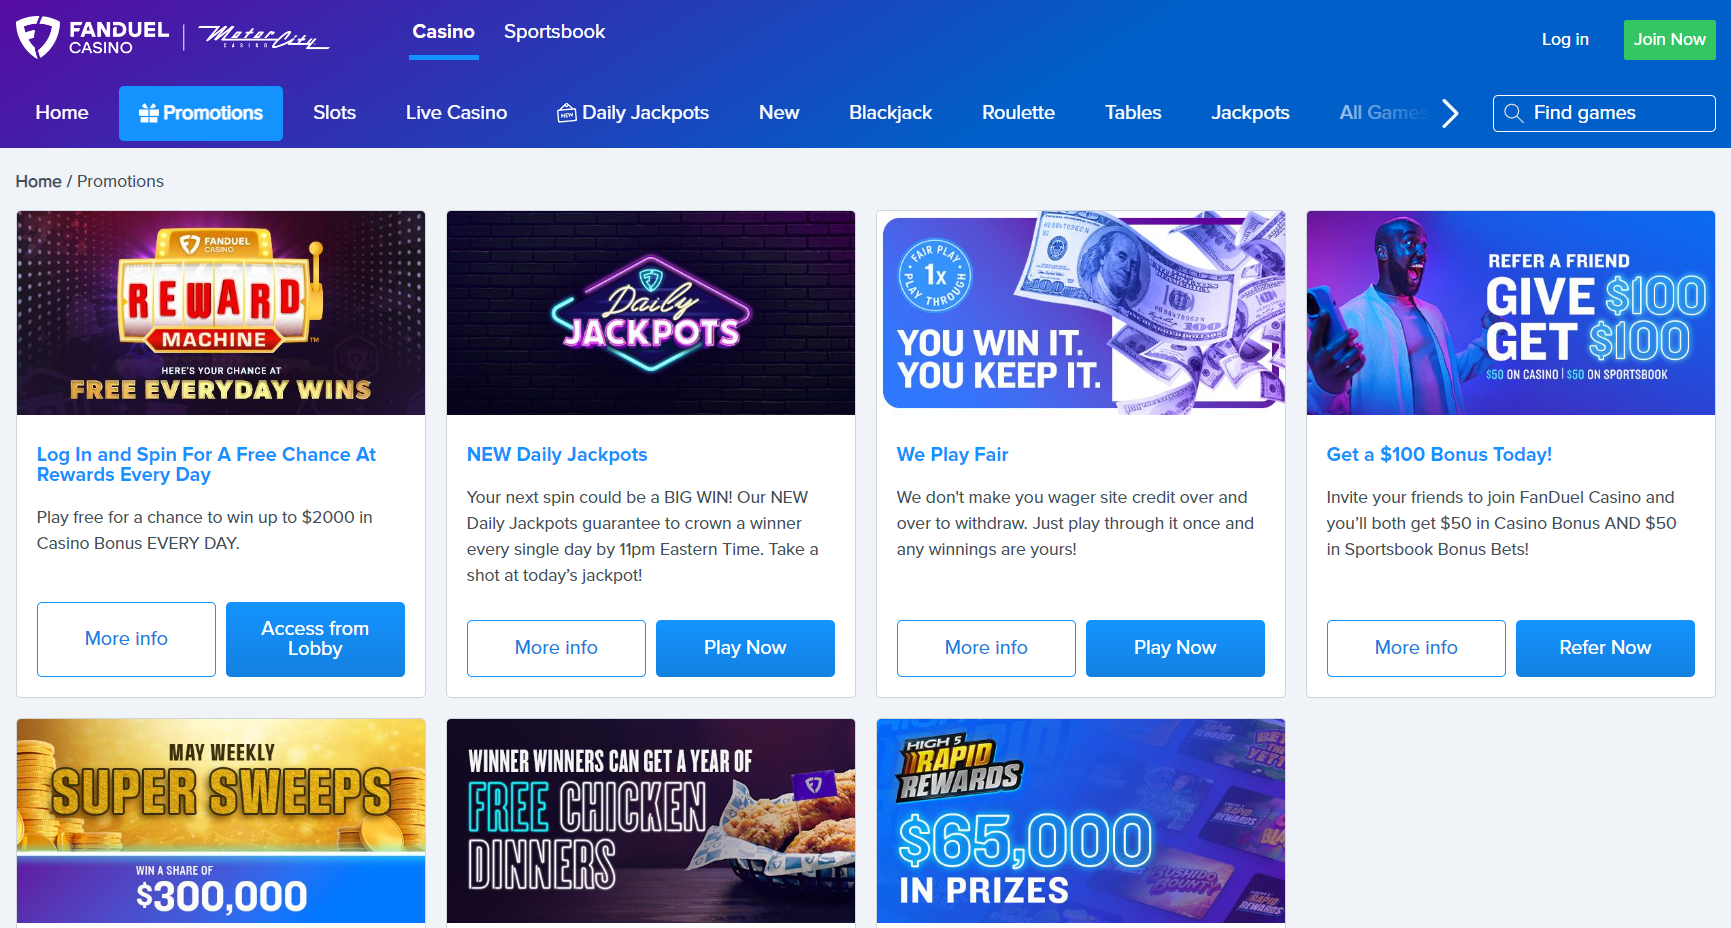Click Access from Lobby button
Image resolution: width=1731 pixels, height=928 pixels.
[x=315, y=639]
